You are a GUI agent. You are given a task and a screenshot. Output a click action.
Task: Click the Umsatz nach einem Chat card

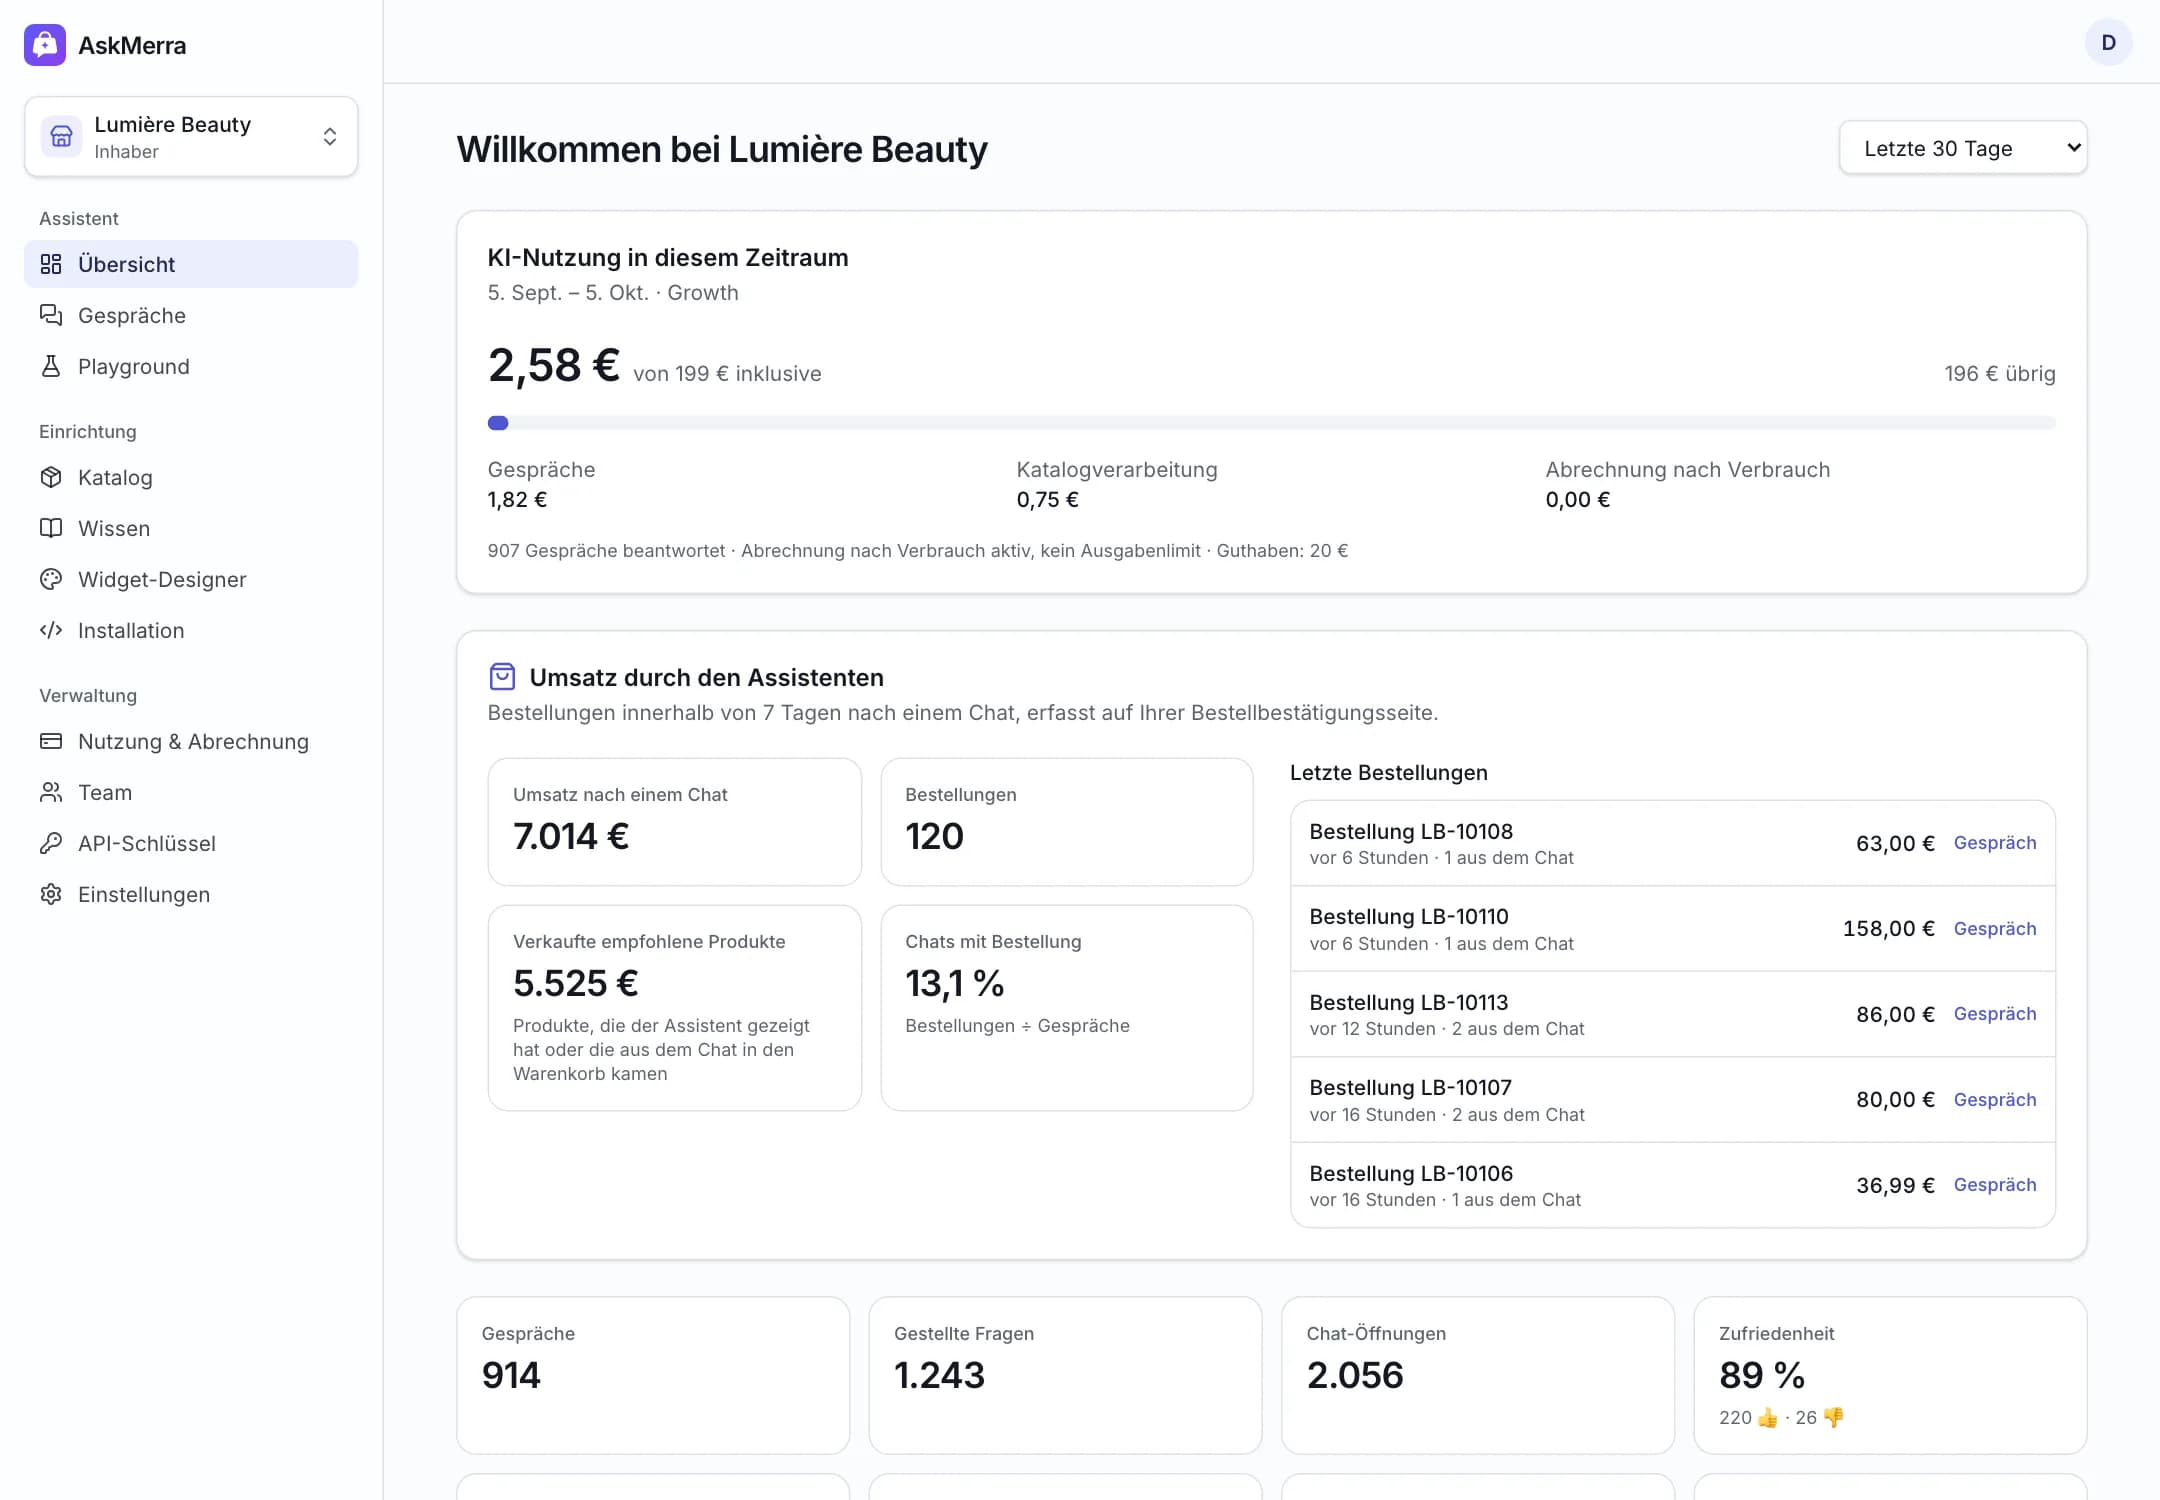674,821
